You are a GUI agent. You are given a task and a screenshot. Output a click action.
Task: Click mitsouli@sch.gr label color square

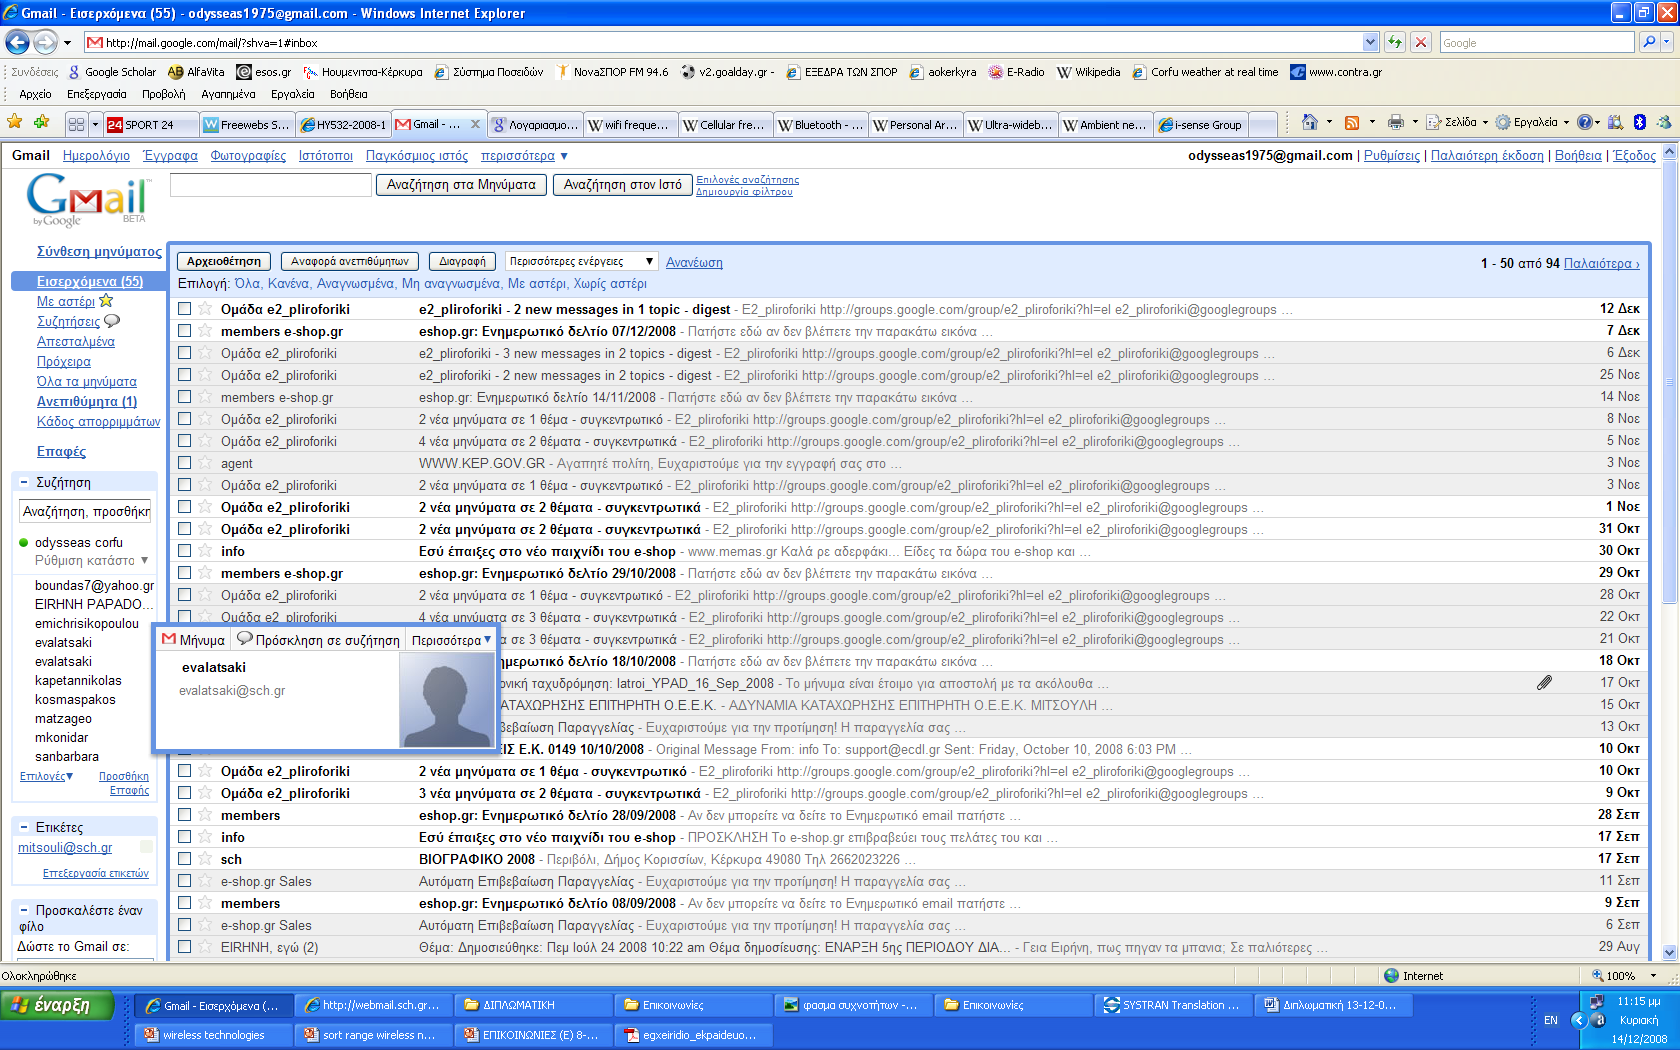pyautogui.click(x=147, y=847)
